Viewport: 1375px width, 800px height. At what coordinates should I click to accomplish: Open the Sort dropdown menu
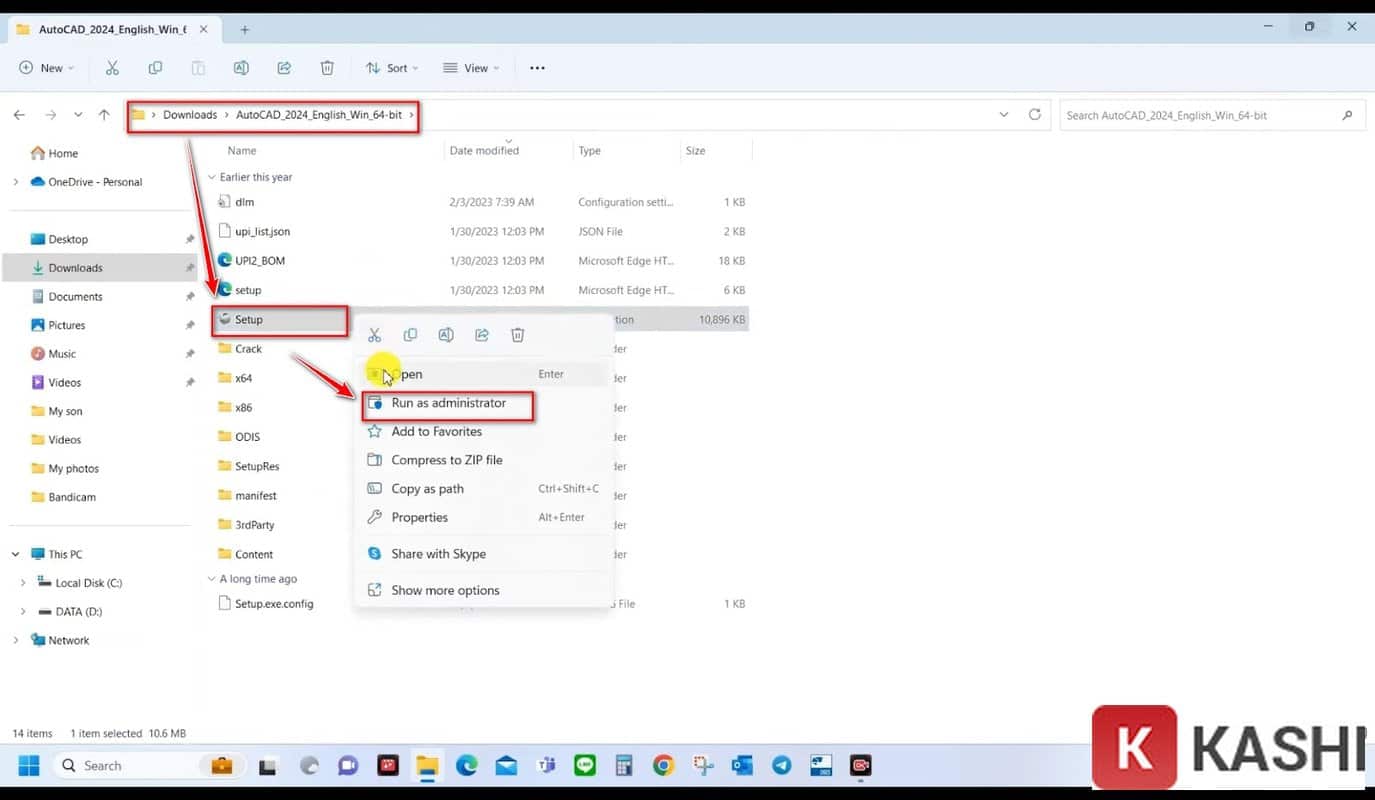coord(392,68)
